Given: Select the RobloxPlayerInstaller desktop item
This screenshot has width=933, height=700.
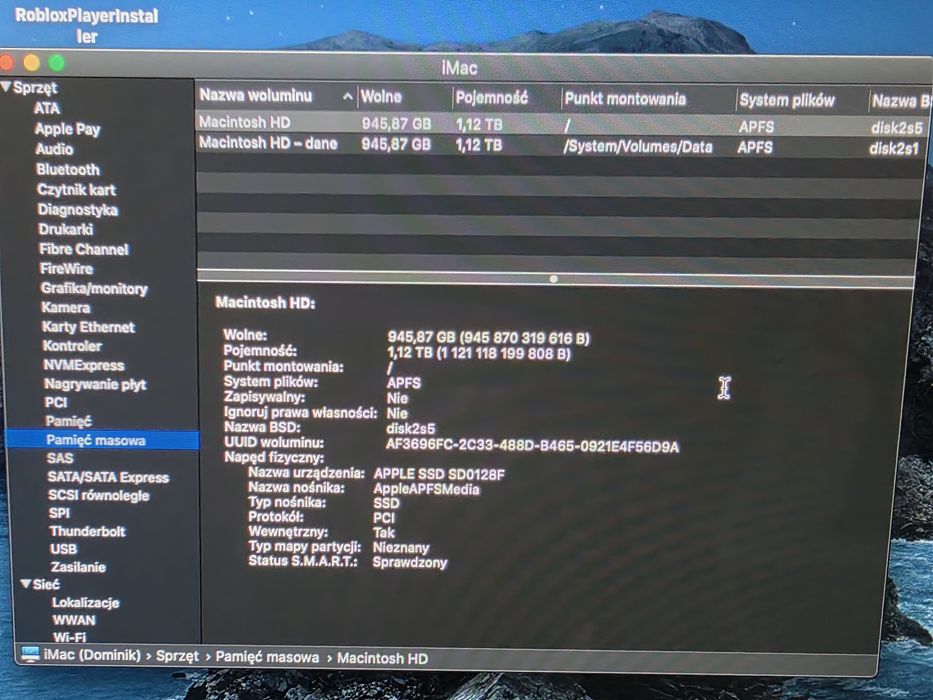Looking at the screenshot, I should click(86, 25).
